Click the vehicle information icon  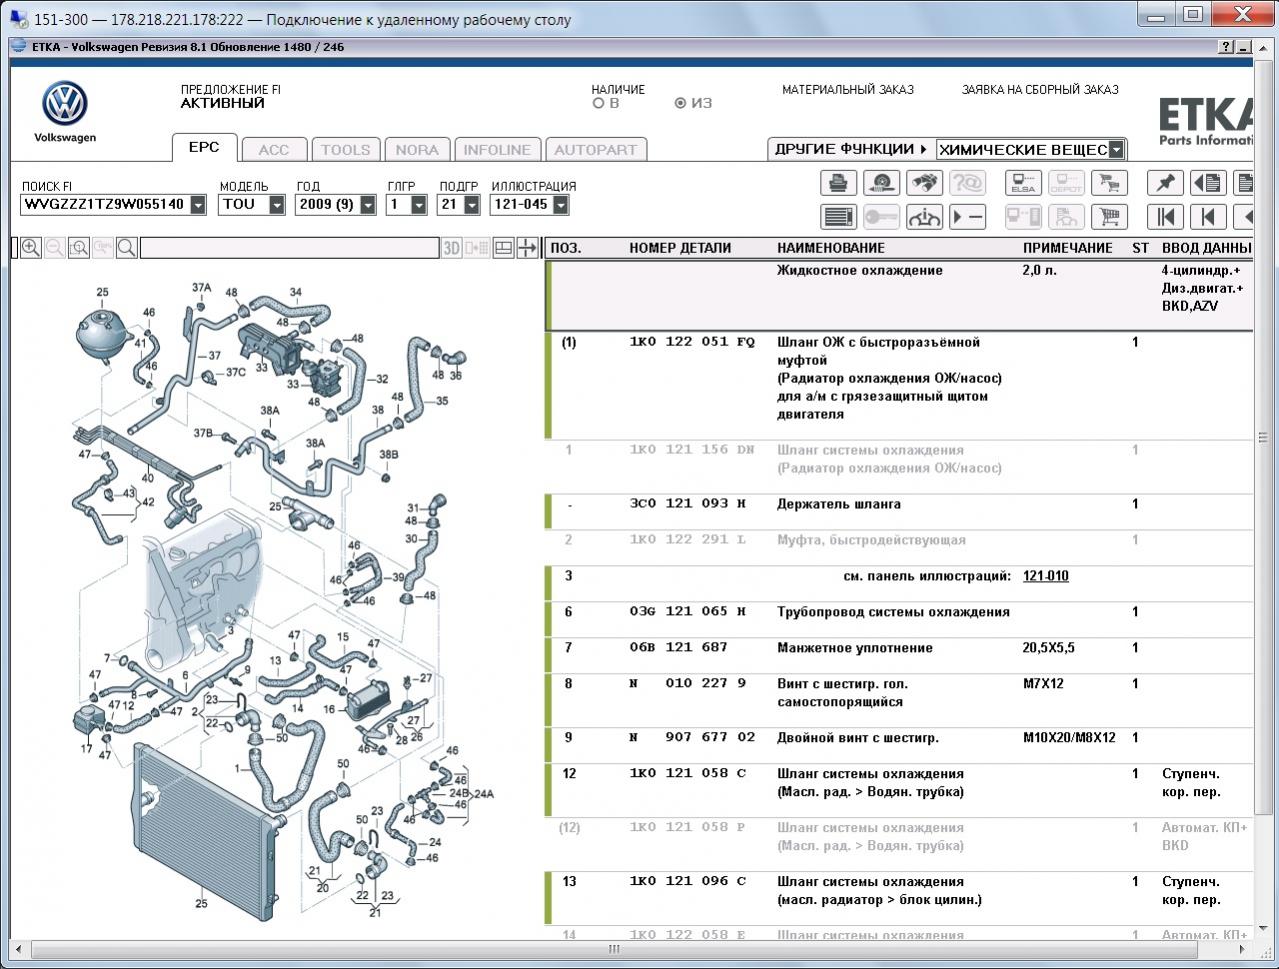(924, 216)
